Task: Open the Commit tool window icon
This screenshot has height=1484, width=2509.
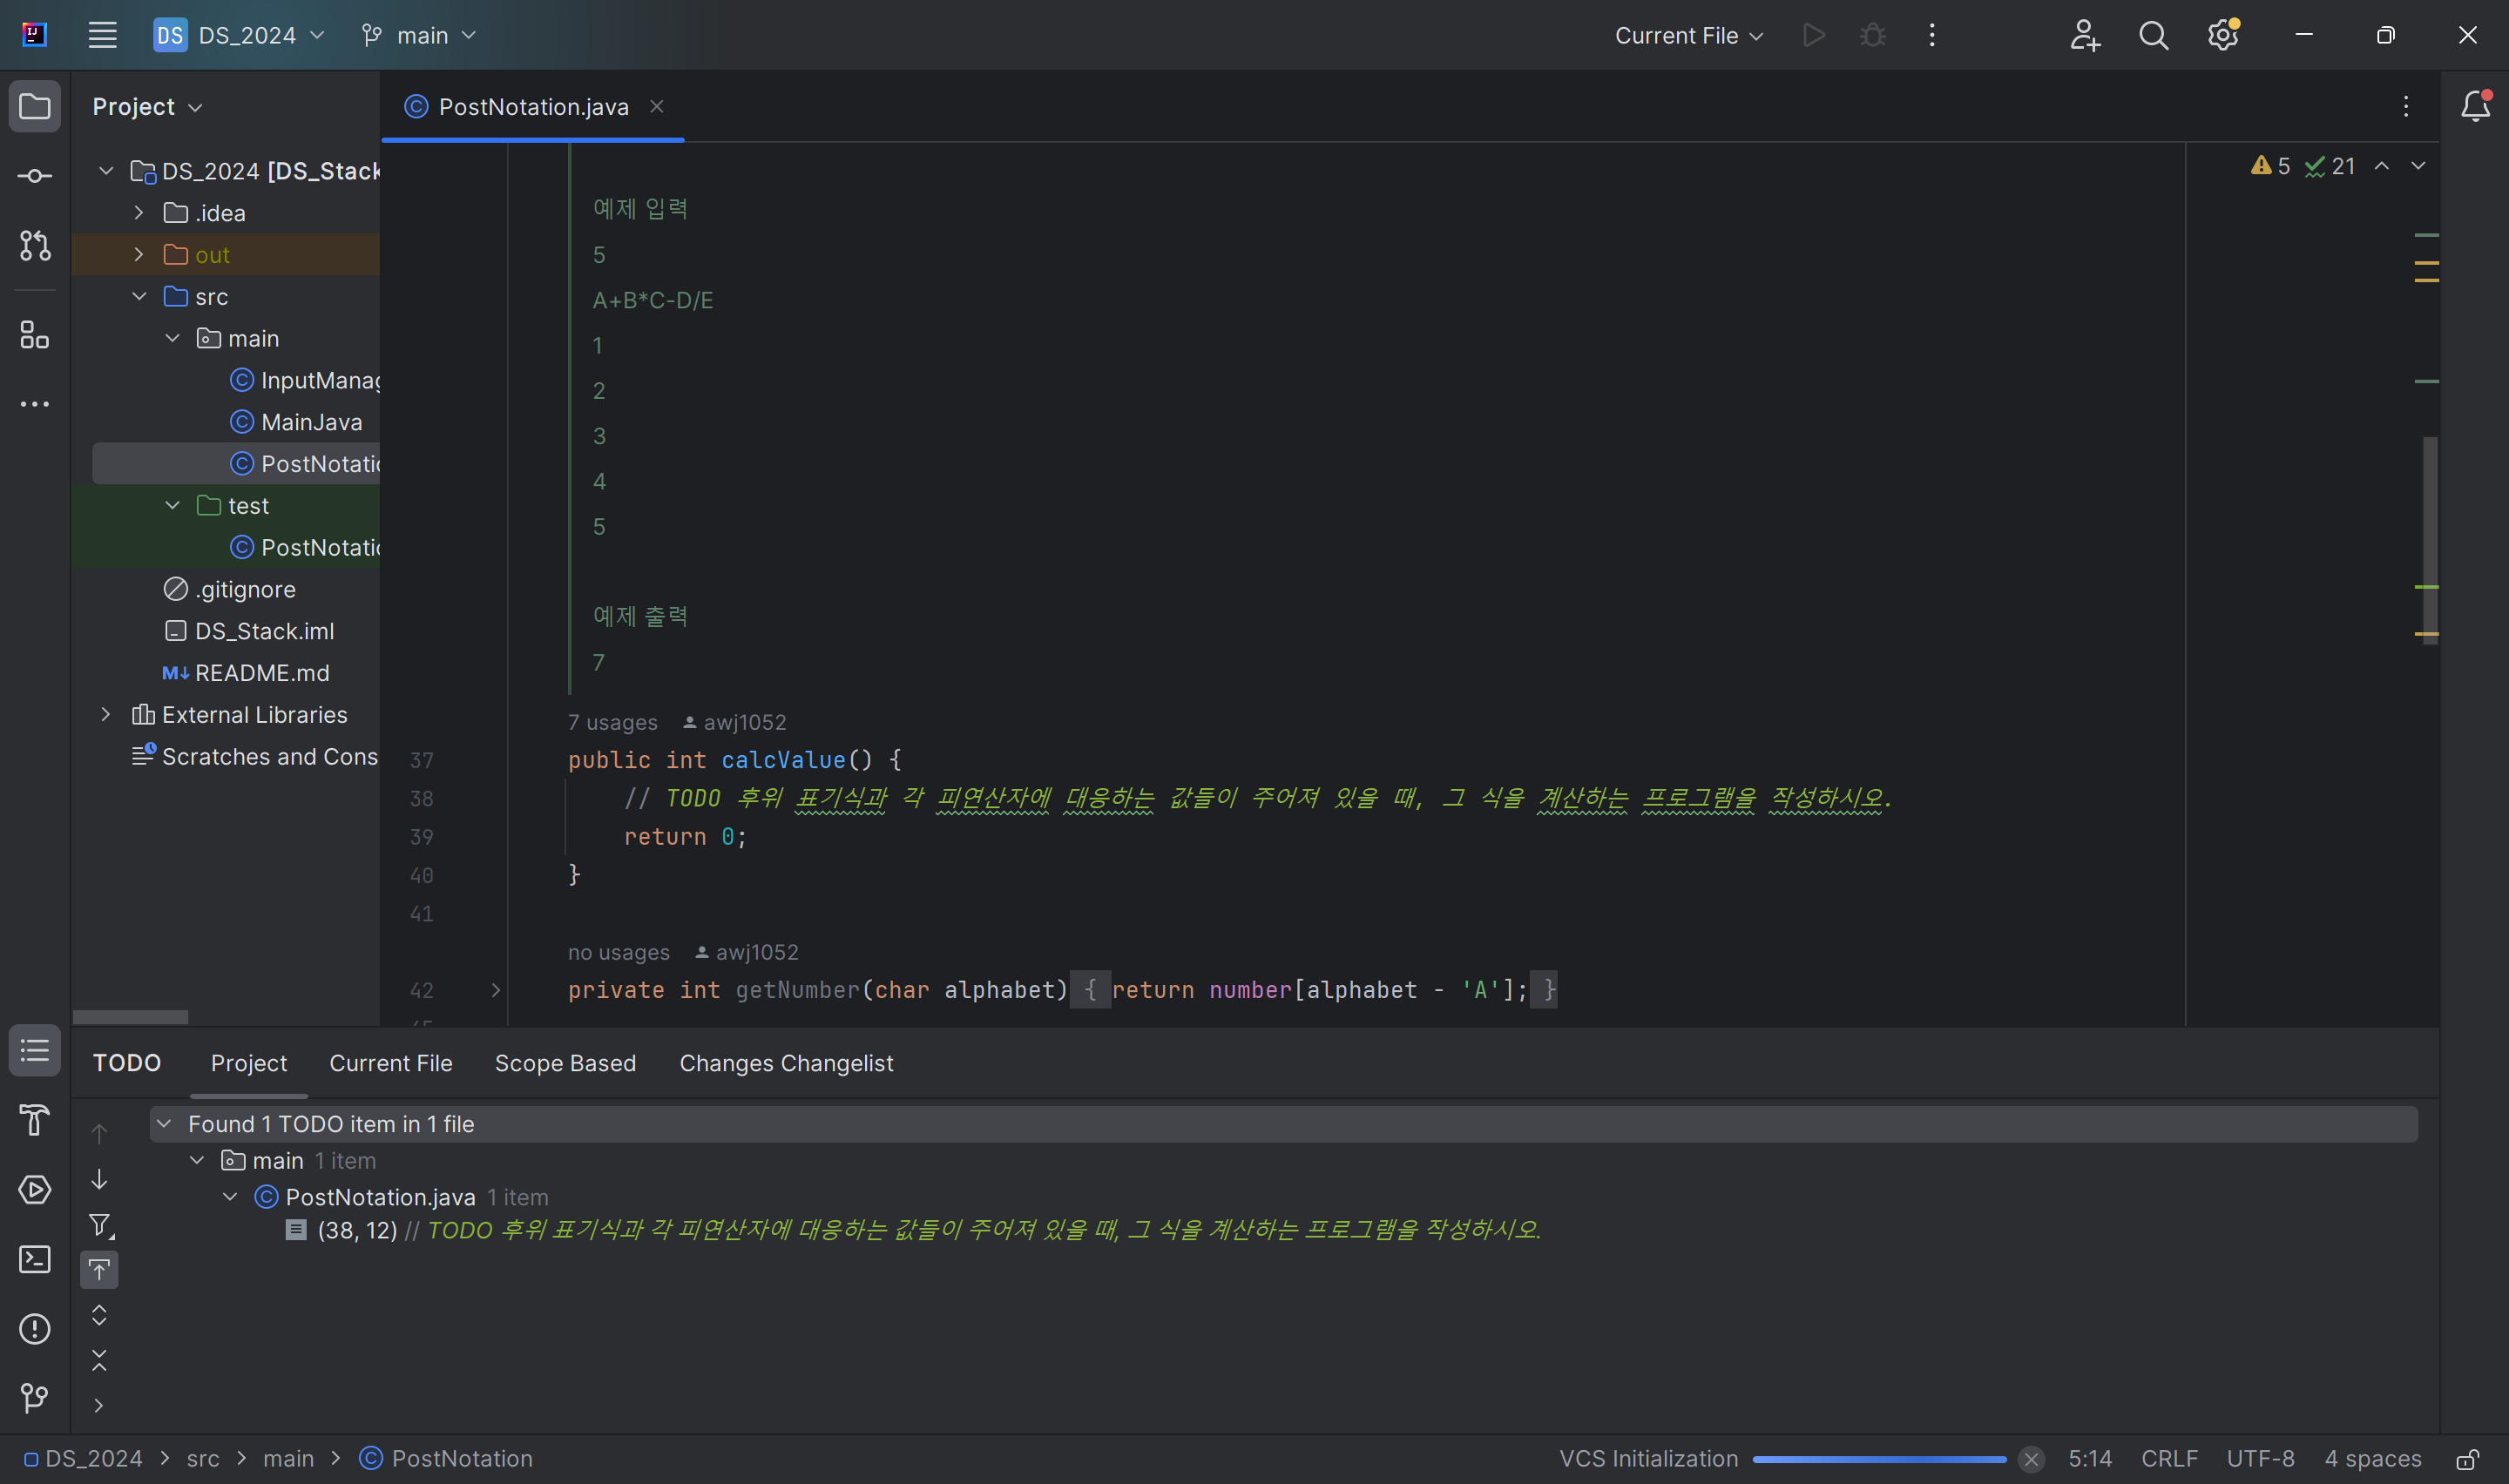Action: click(35, 176)
